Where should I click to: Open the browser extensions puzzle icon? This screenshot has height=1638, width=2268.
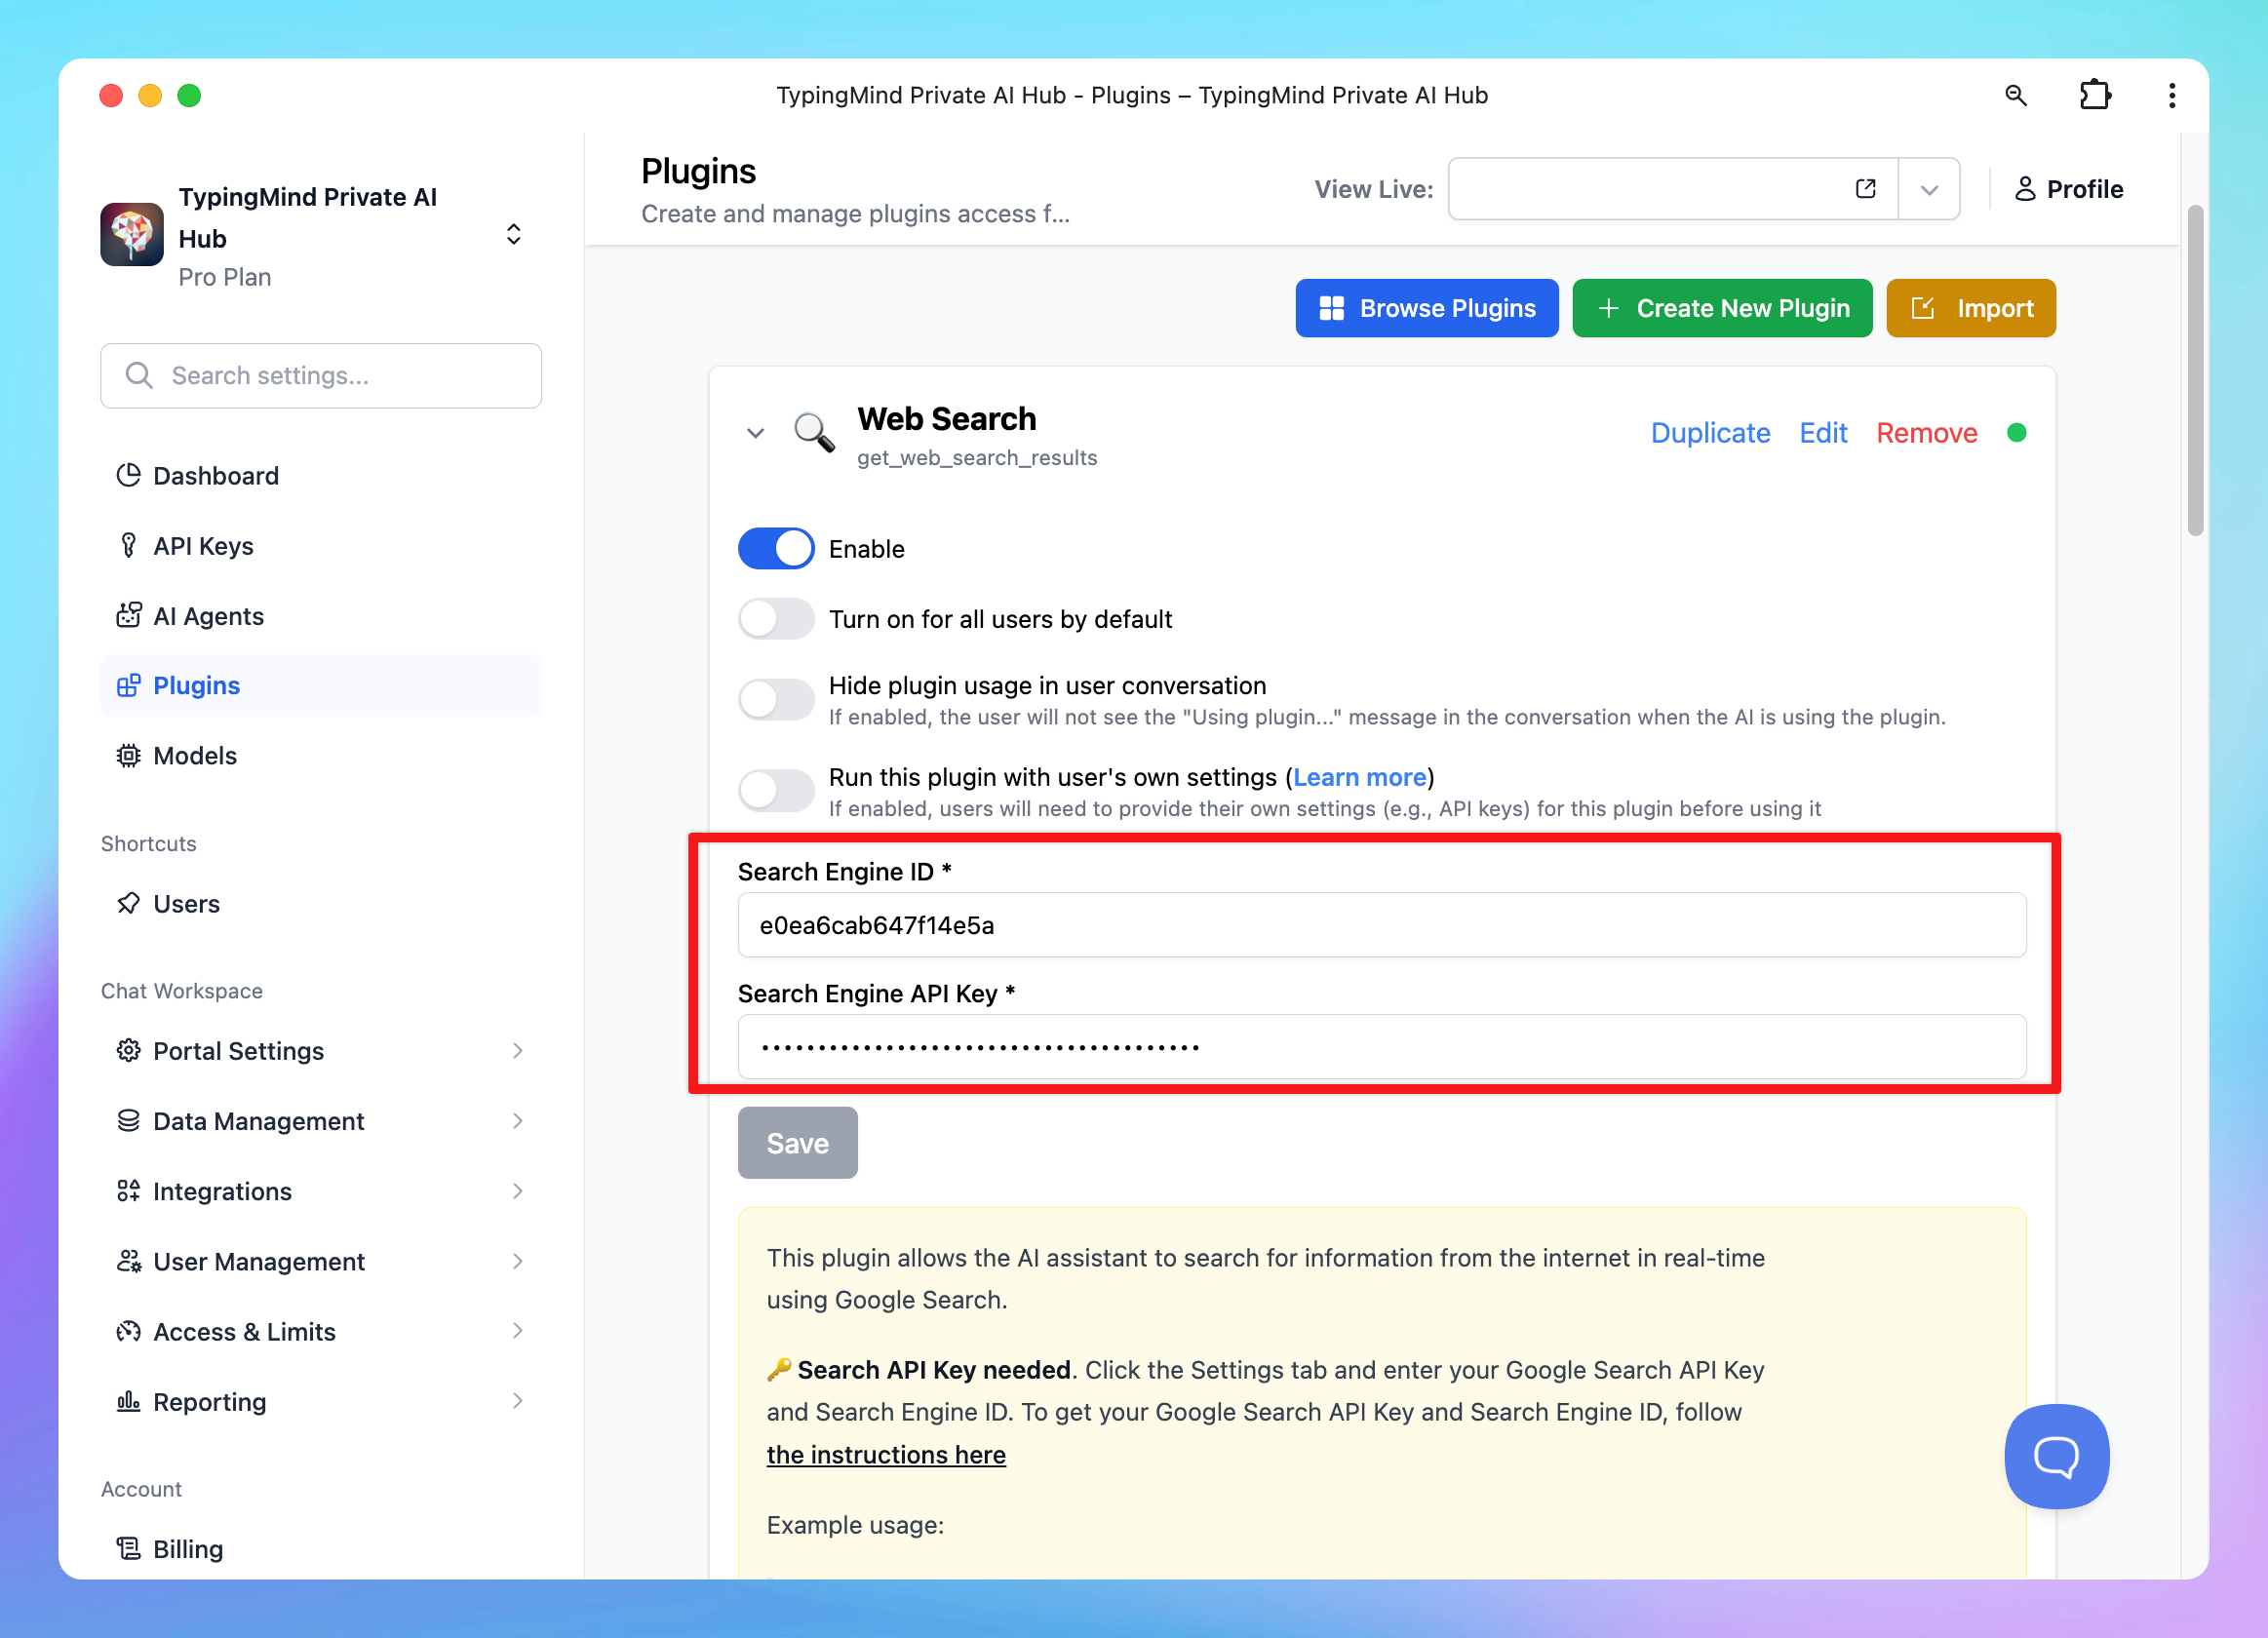[x=2094, y=96]
